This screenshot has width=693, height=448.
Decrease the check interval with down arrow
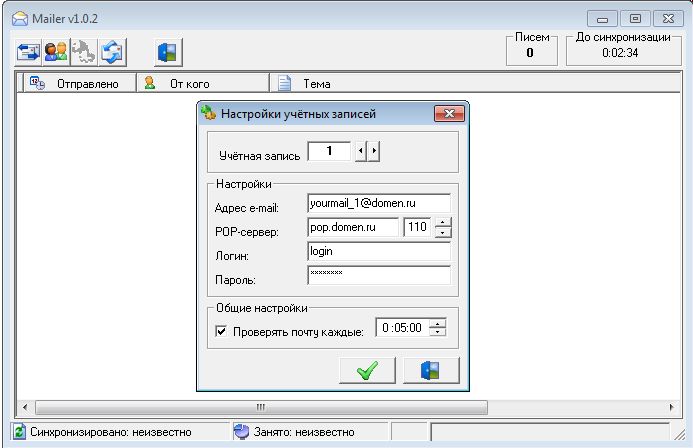click(x=438, y=332)
